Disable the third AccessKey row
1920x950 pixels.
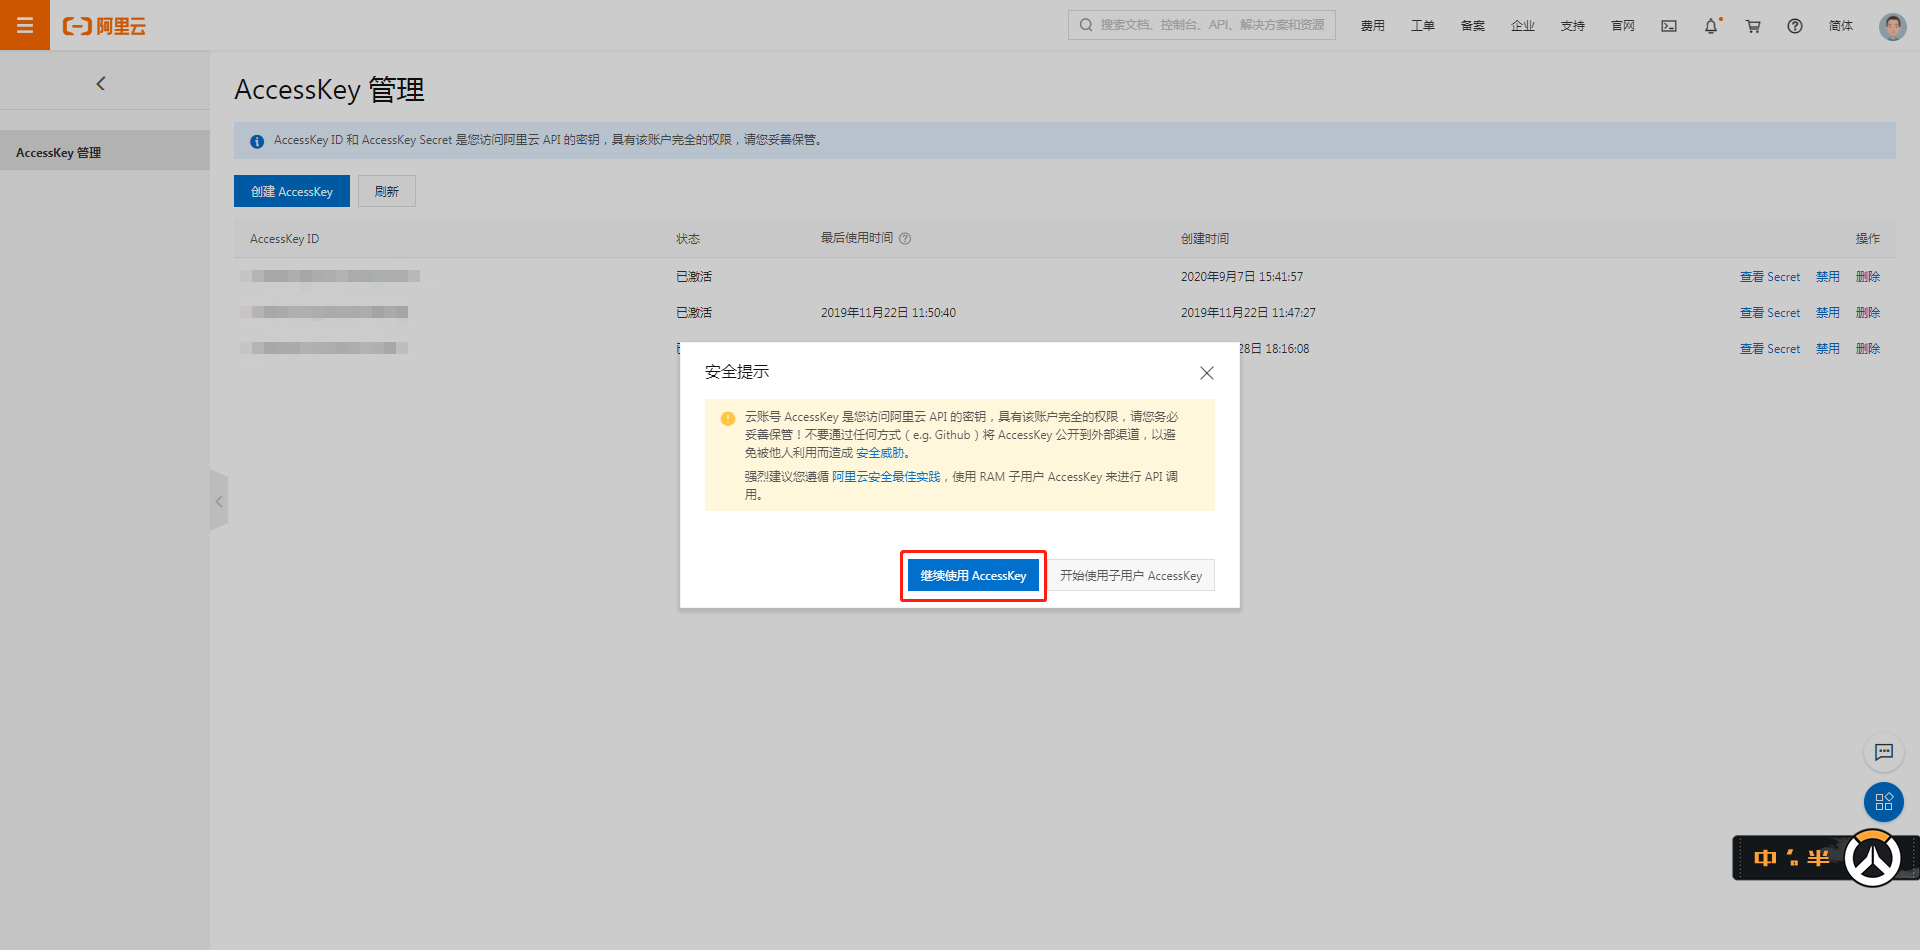(x=1828, y=349)
